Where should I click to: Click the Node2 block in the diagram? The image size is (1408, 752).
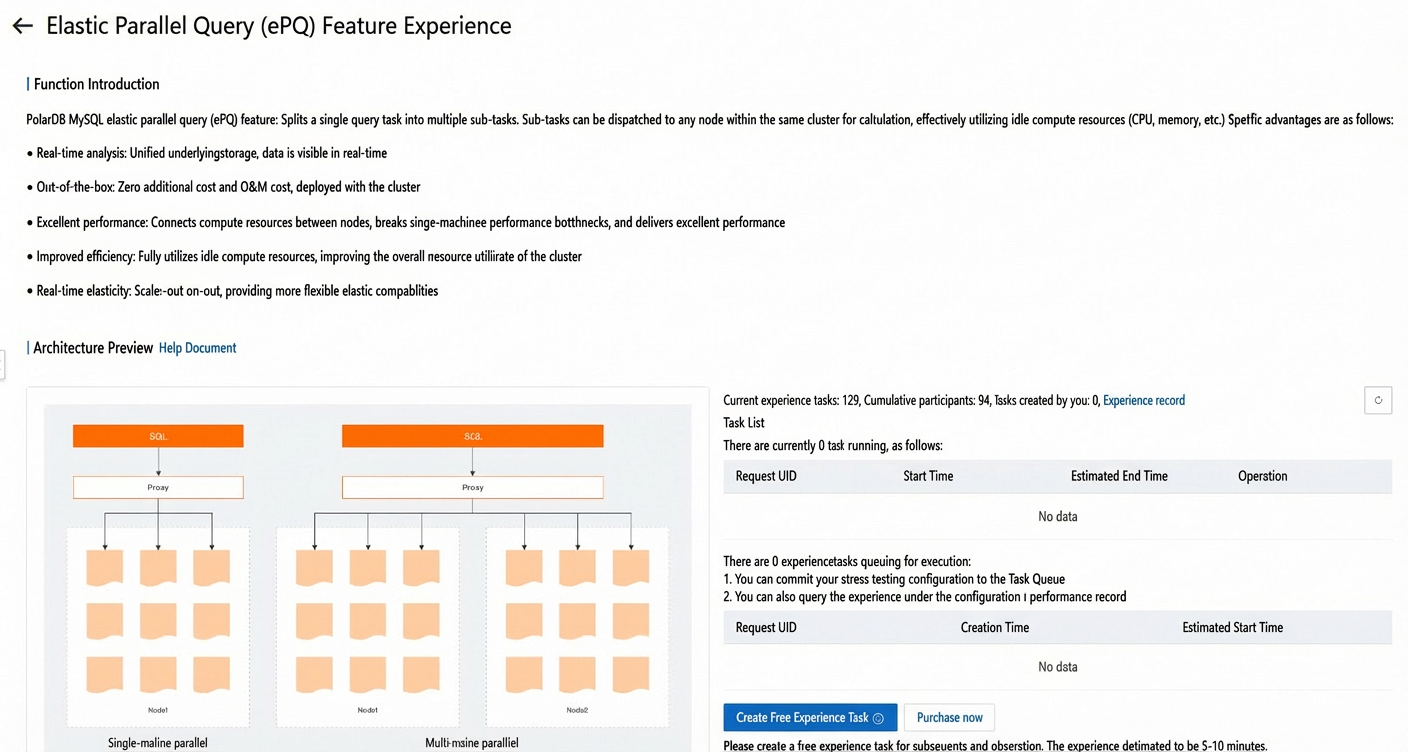[577, 627]
